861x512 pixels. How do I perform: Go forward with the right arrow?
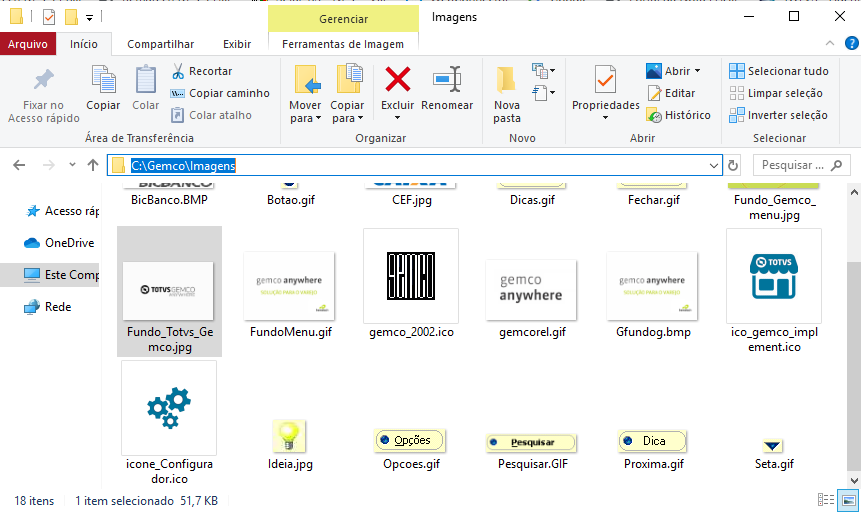49,165
